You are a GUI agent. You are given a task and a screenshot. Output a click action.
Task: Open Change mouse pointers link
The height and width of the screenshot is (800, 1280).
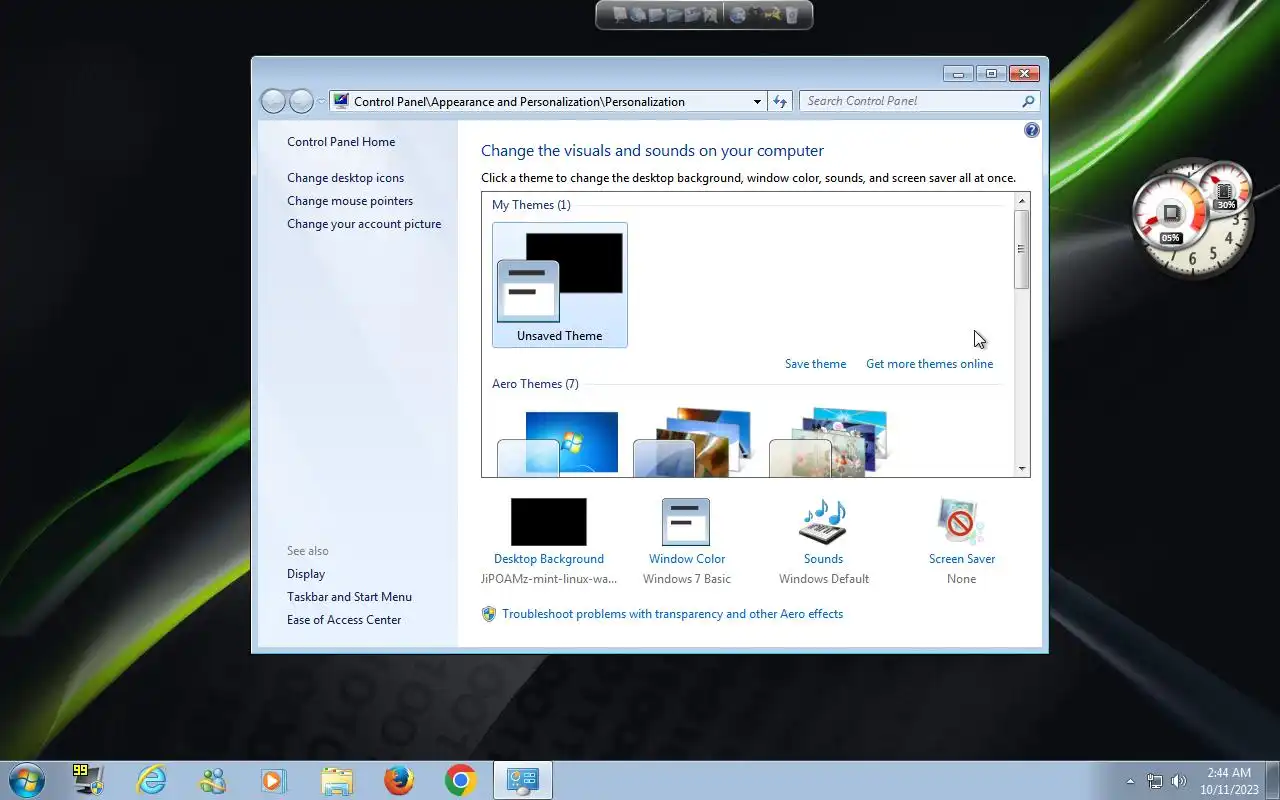[350, 201]
